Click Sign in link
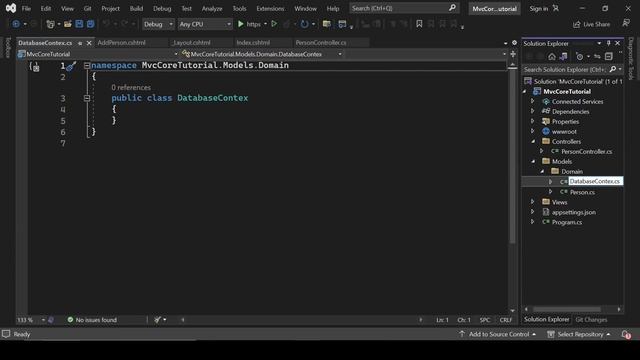This screenshot has width=640, height=360. click(x=539, y=8)
